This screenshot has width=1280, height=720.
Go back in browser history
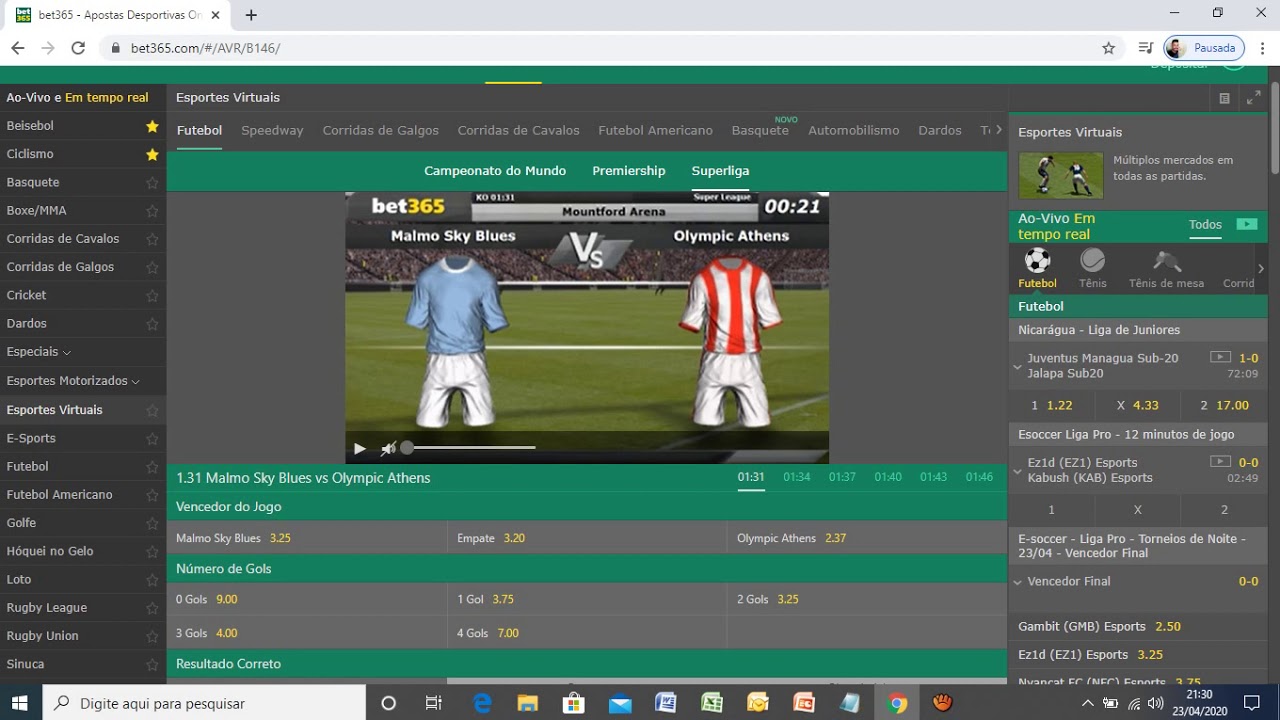(x=17, y=48)
